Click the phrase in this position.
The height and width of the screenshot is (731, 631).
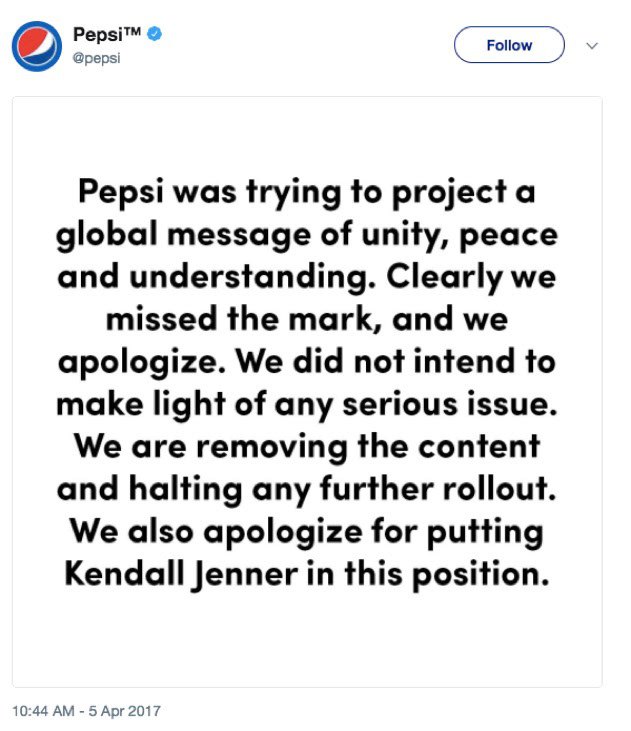pyautogui.click(x=428, y=574)
